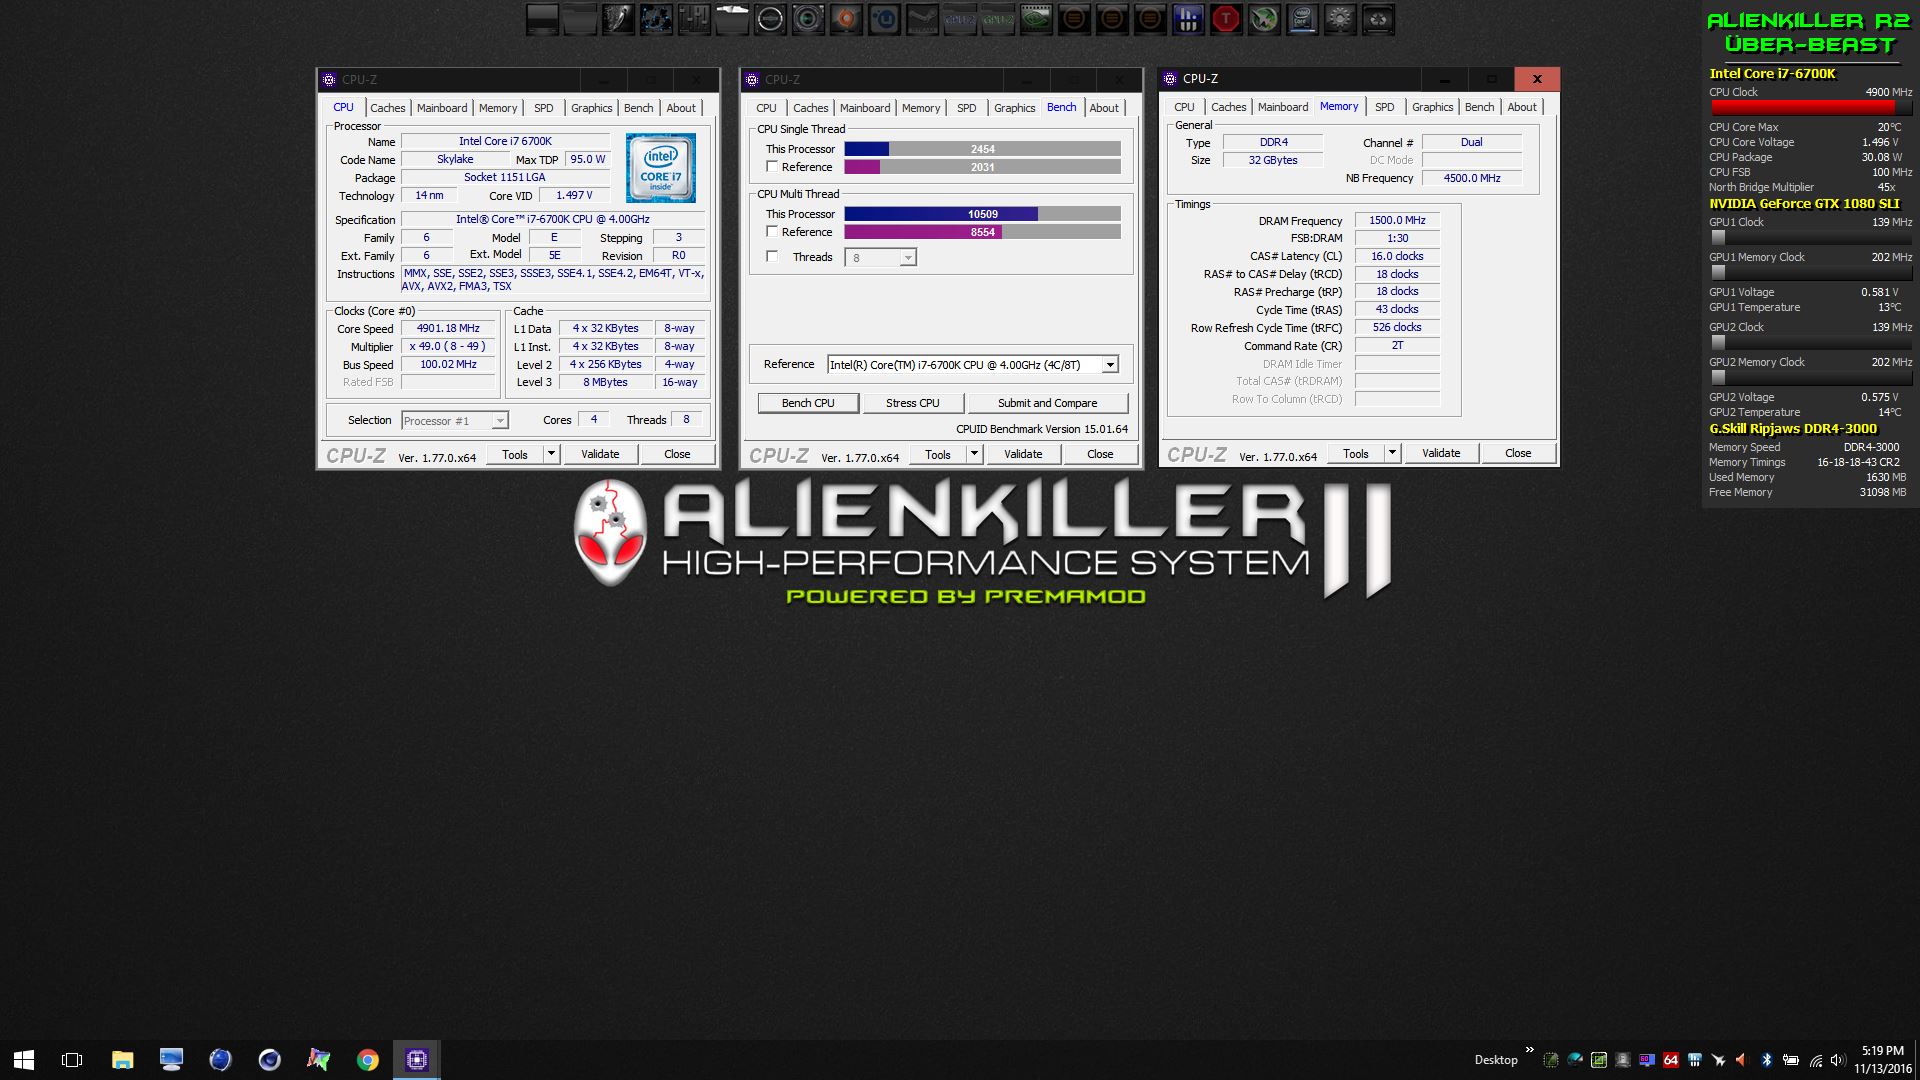This screenshot has height=1080, width=1920.
Task: Open File Explorer from the taskbar
Action: click(x=122, y=1059)
